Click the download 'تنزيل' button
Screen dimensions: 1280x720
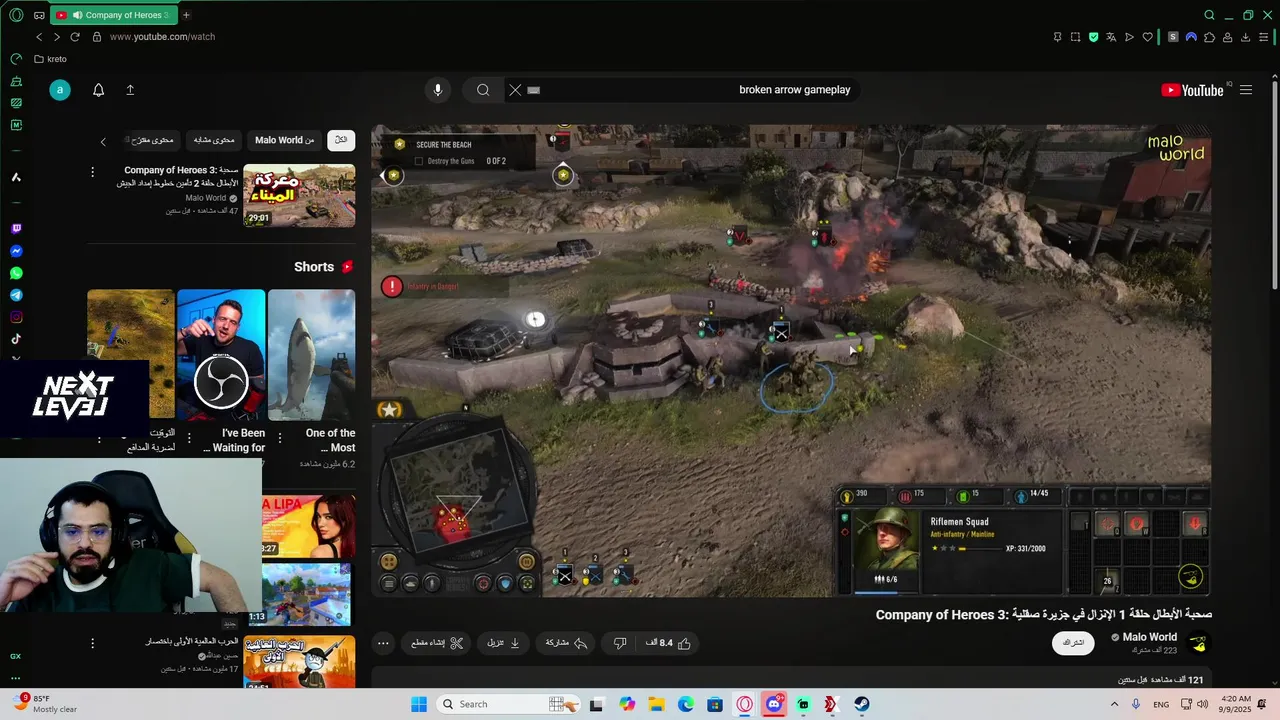[x=503, y=643]
